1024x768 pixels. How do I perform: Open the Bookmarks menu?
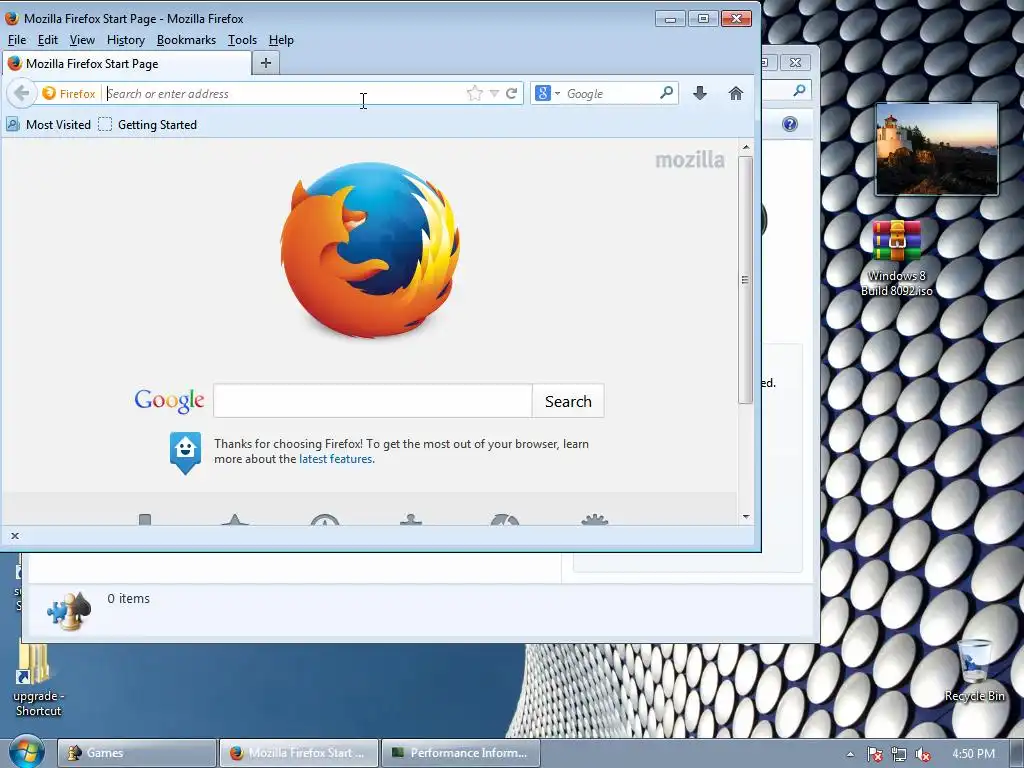[x=186, y=40]
